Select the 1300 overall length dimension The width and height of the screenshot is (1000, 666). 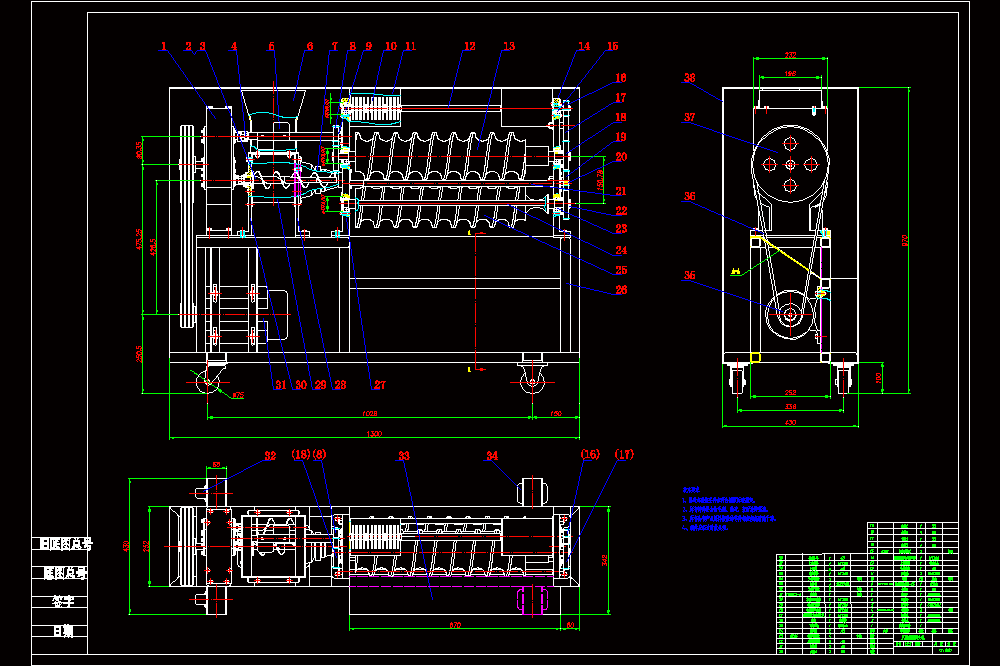pos(374,434)
